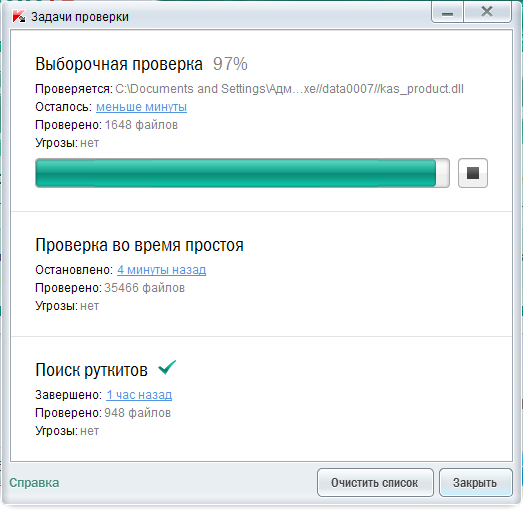
Task: Click the Kaspersky logo in title bar
Action: (19, 16)
